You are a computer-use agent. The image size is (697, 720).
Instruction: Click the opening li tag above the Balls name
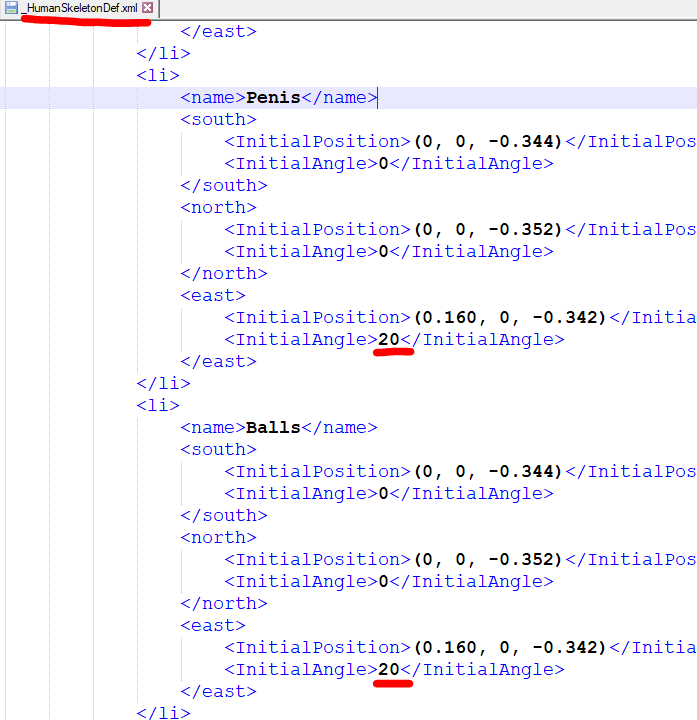click(x=158, y=406)
